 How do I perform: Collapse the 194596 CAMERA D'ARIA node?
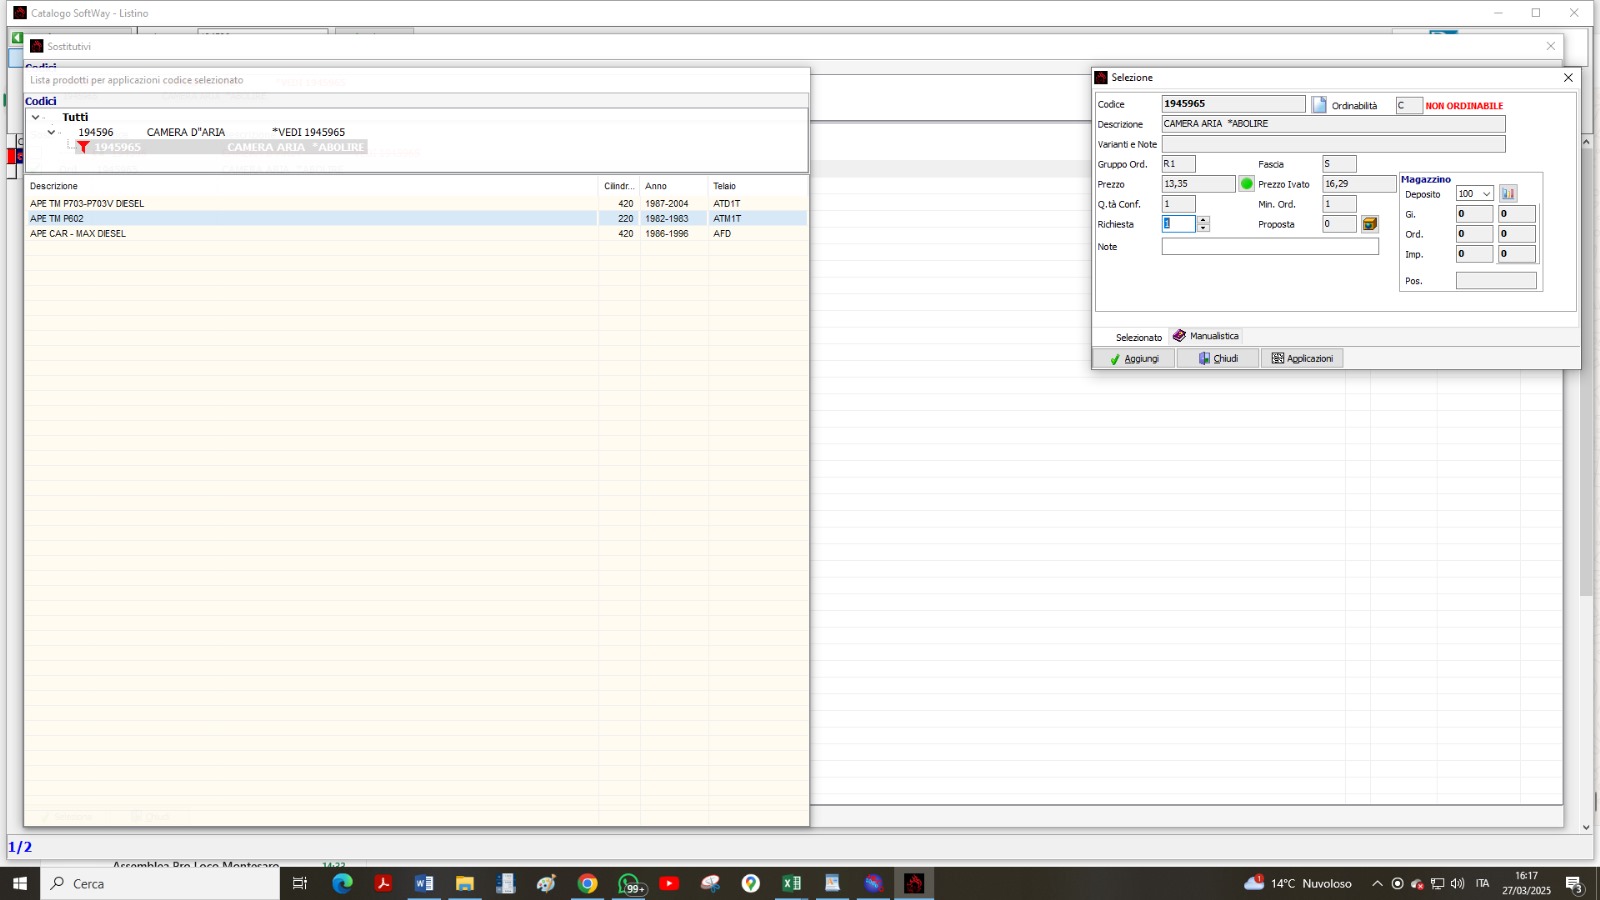[x=52, y=132]
